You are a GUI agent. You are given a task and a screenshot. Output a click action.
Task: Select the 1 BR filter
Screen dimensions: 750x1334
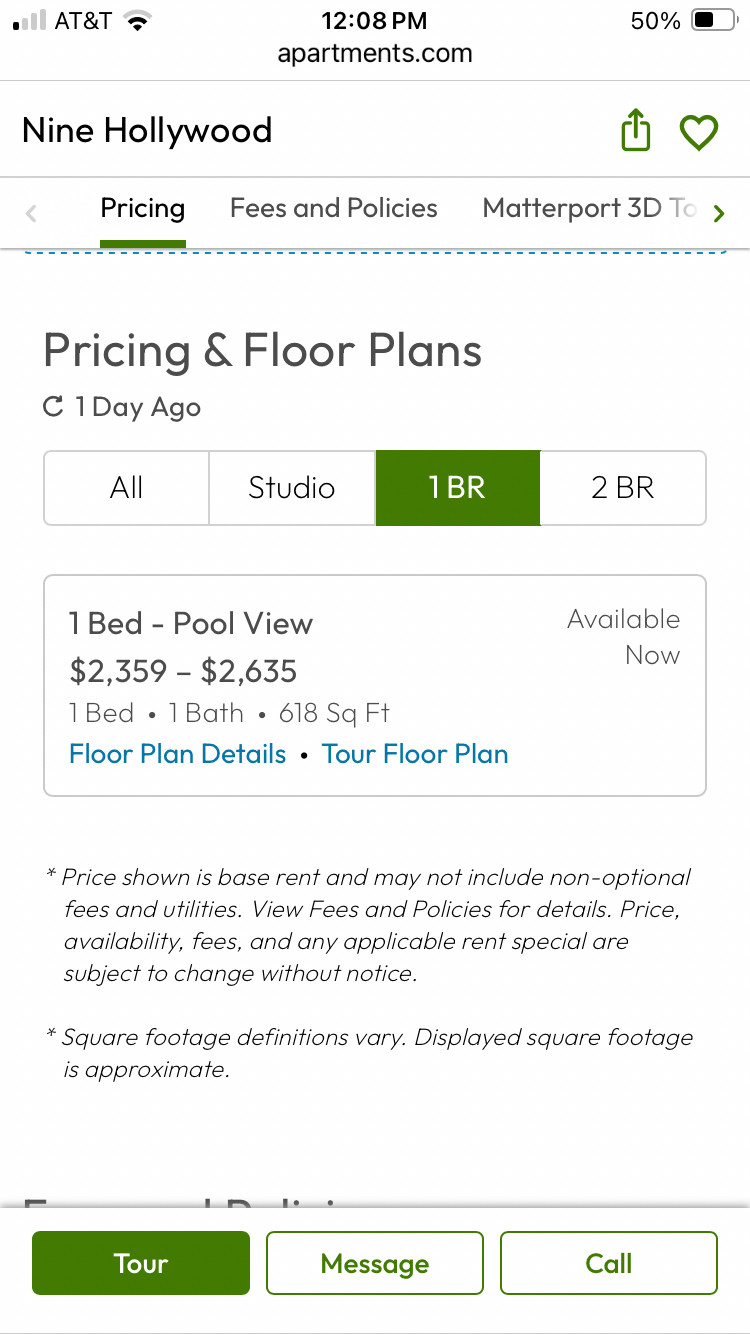coord(458,488)
